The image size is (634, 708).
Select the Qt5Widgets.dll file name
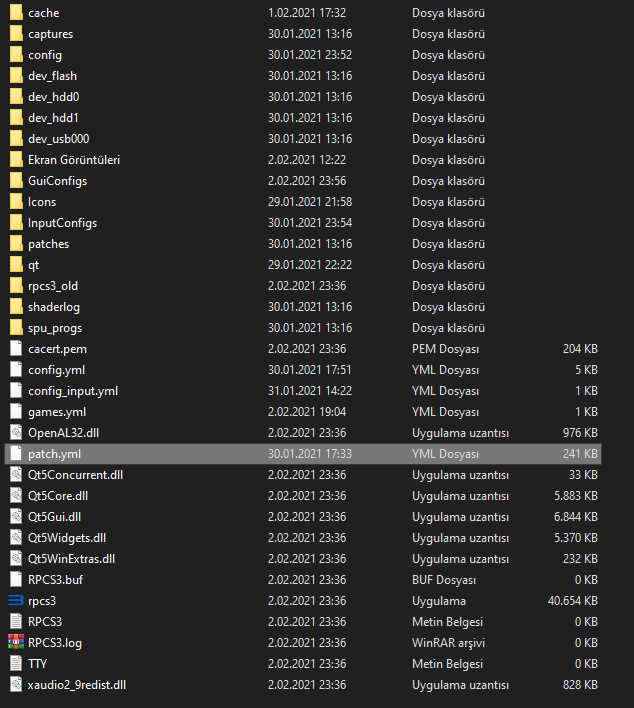click(x=67, y=538)
